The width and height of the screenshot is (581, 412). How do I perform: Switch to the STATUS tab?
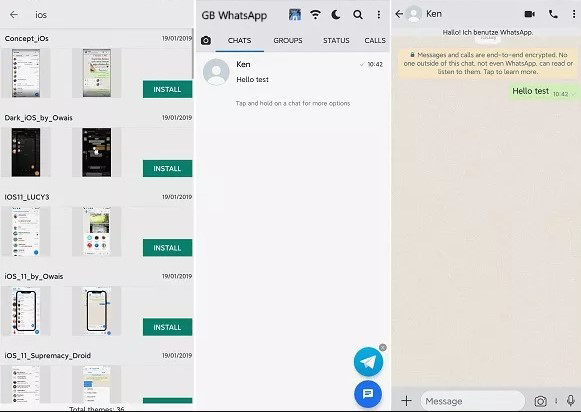tap(336, 40)
